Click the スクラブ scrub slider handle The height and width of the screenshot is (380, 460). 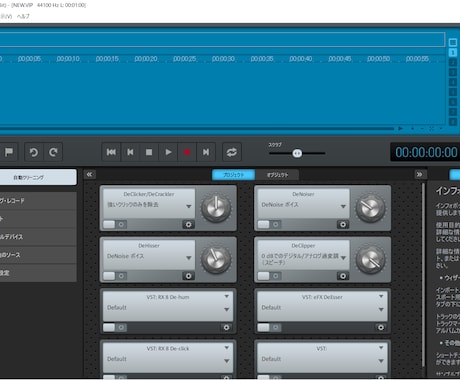[297, 153]
